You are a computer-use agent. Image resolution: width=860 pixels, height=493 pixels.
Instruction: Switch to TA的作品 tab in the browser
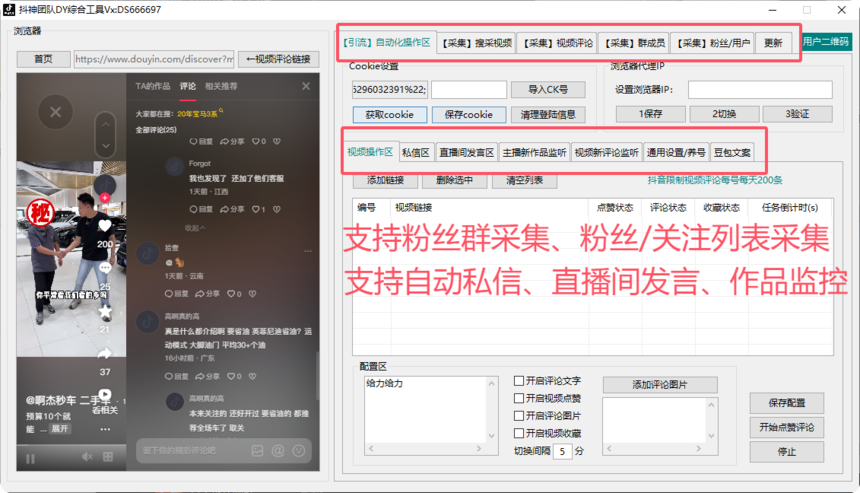[152, 86]
